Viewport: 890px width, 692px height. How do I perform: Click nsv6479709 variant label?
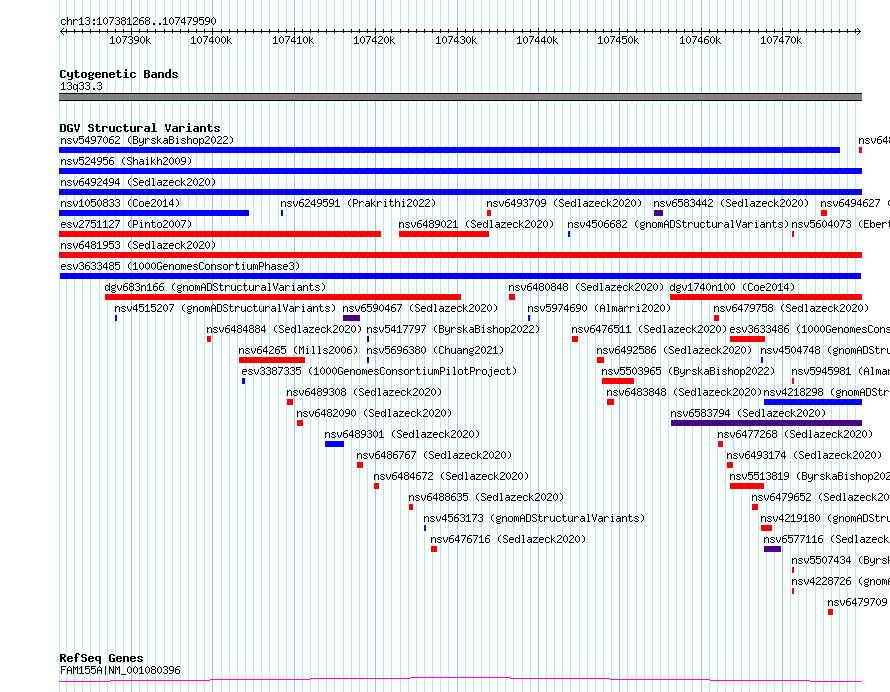coord(858,602)
